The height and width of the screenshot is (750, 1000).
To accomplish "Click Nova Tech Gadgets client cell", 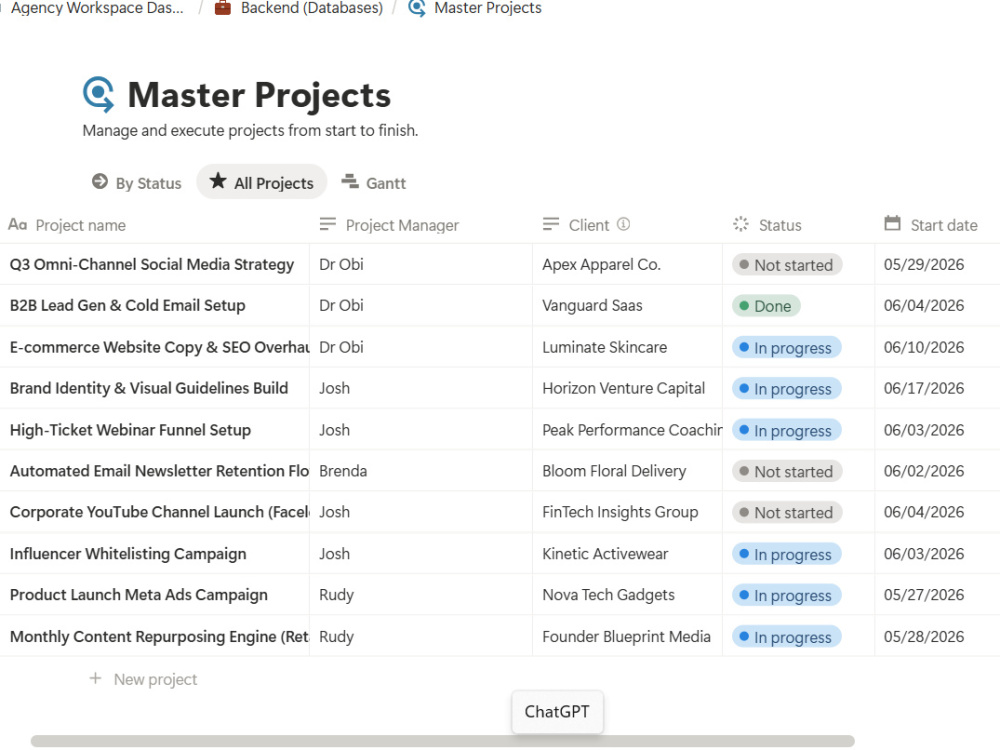I will [628, 594].
